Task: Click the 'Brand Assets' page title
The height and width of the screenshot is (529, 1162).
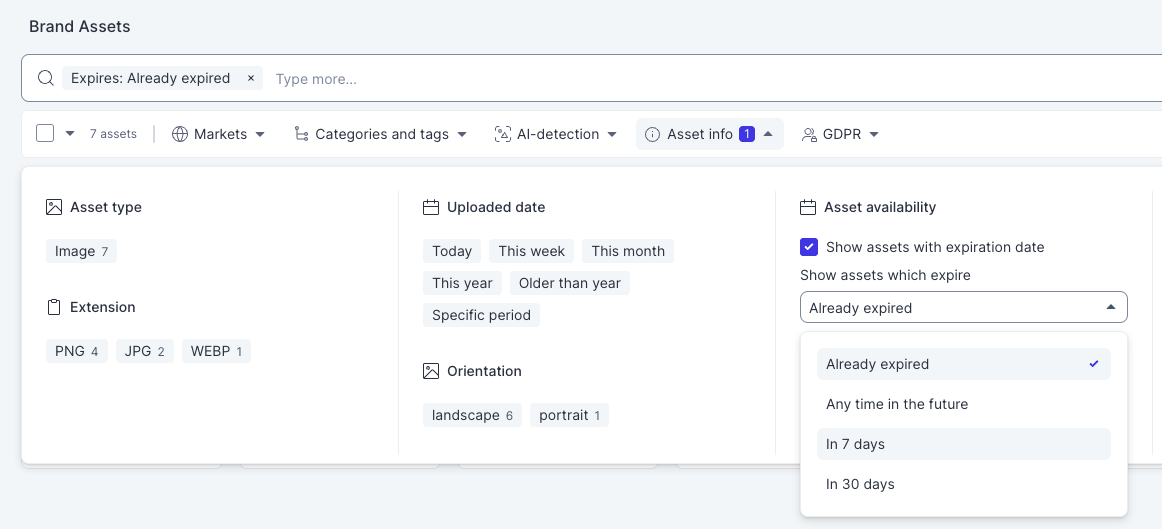Action: tap(79, 27)
